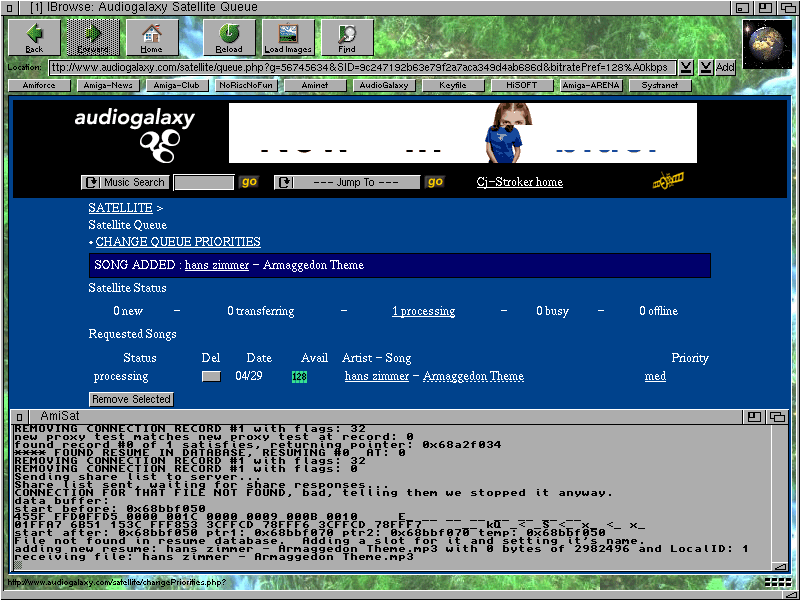Click into the Location URL field
This screenshot has height=600, width=800.
click(362, 67)
